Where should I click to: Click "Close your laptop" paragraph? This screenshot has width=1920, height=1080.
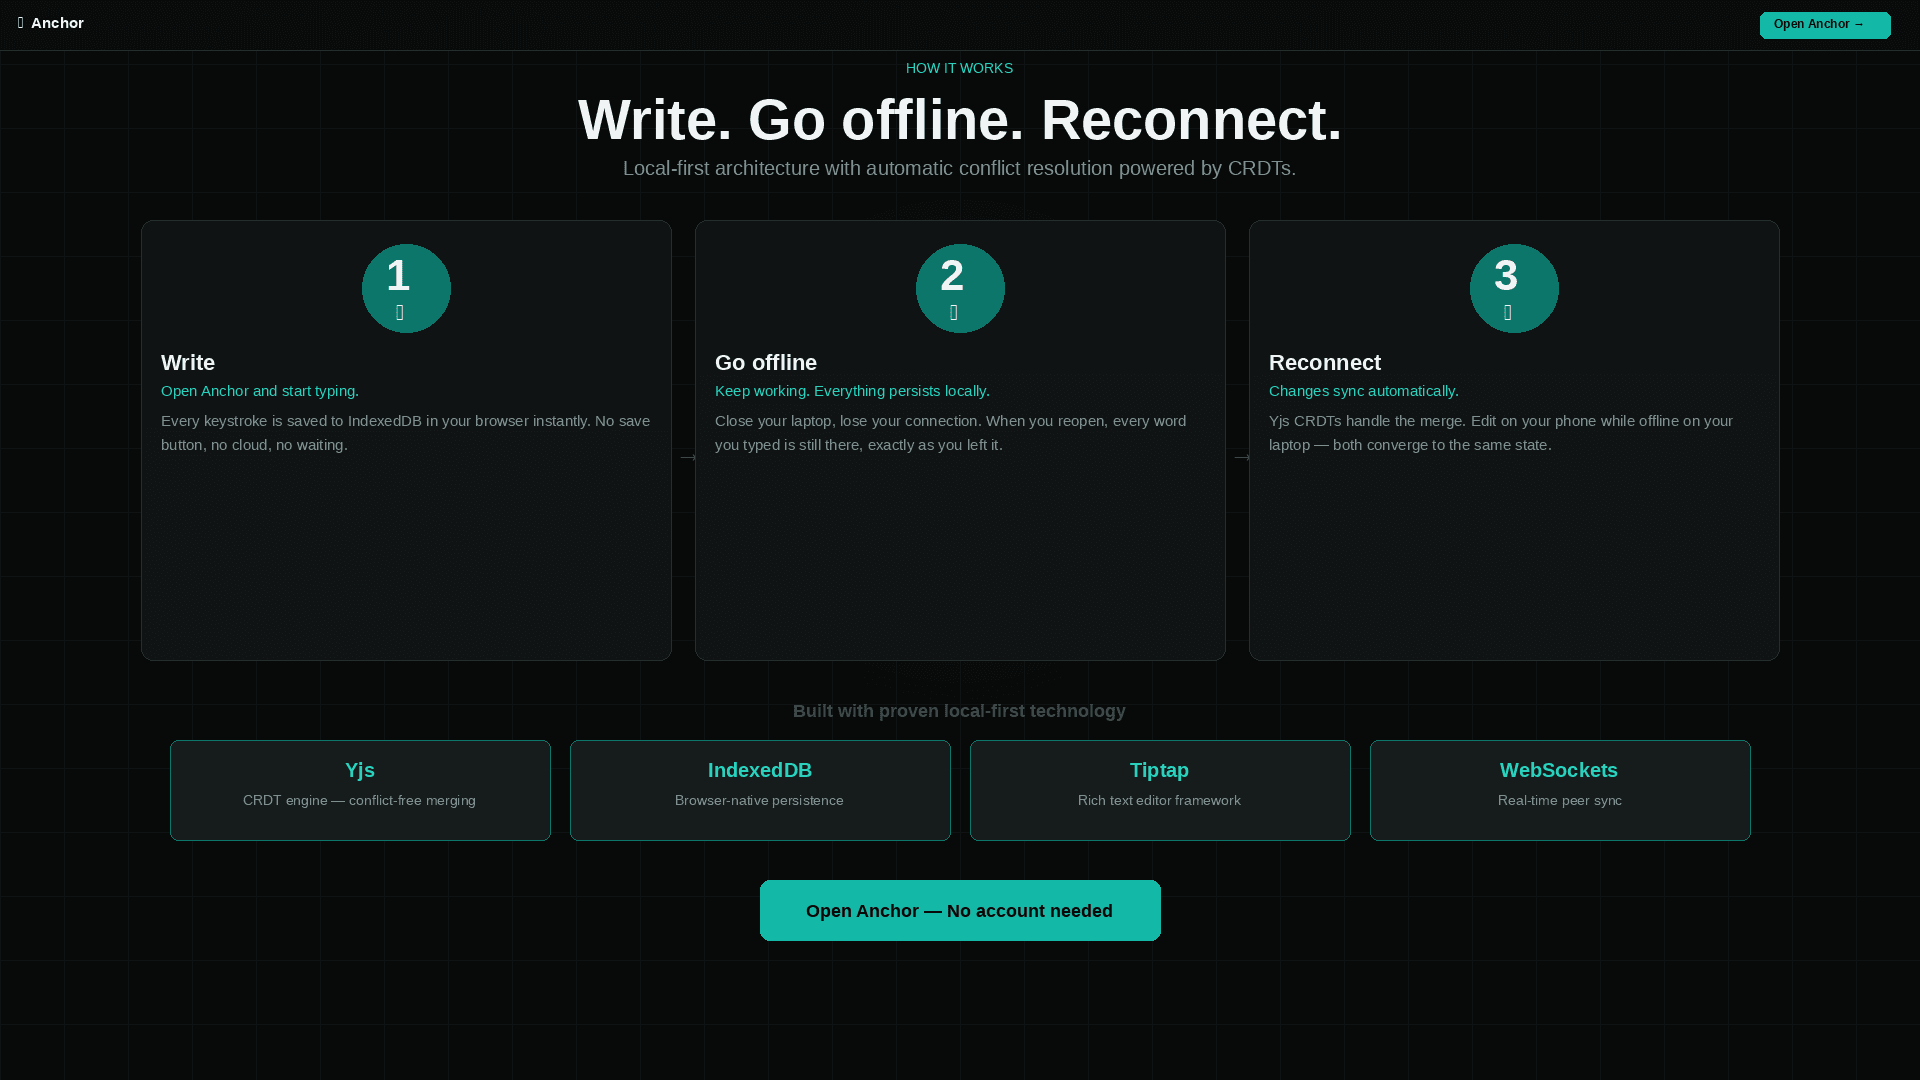951,433
